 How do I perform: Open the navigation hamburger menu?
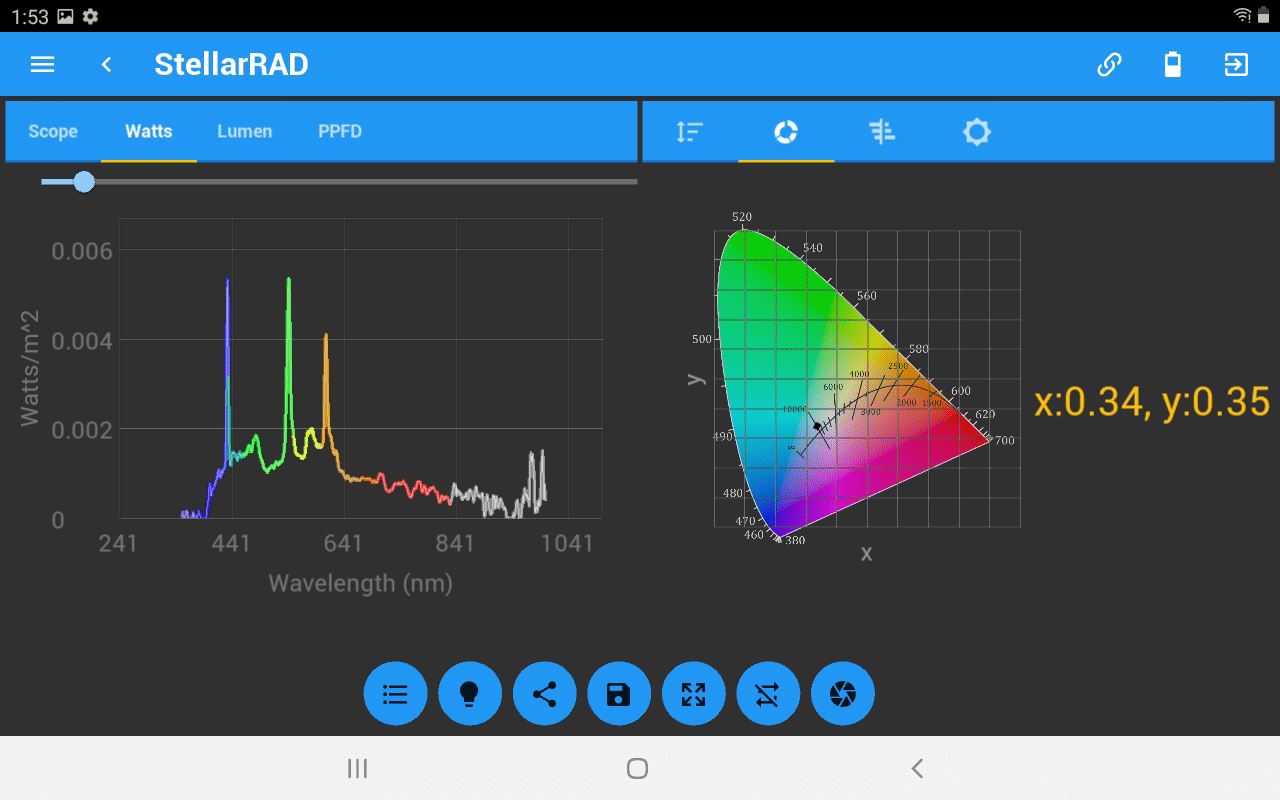(42, 64)
